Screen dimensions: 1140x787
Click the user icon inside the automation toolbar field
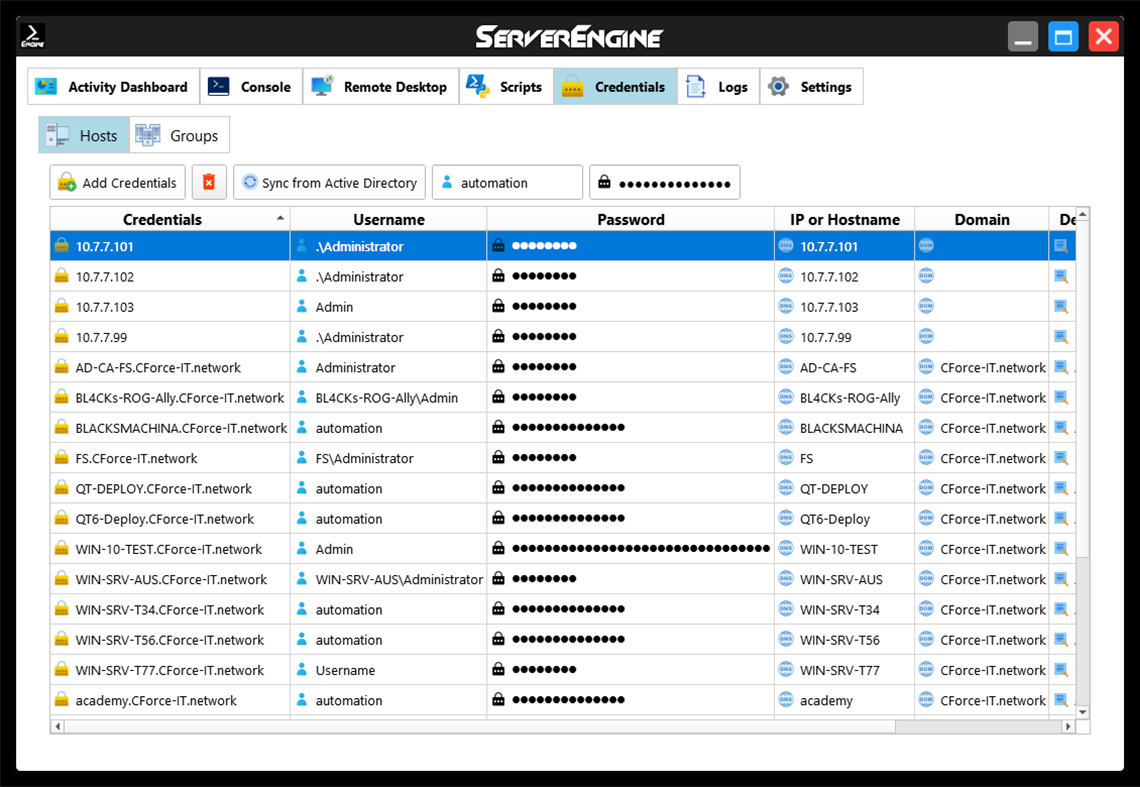[447, 182]
